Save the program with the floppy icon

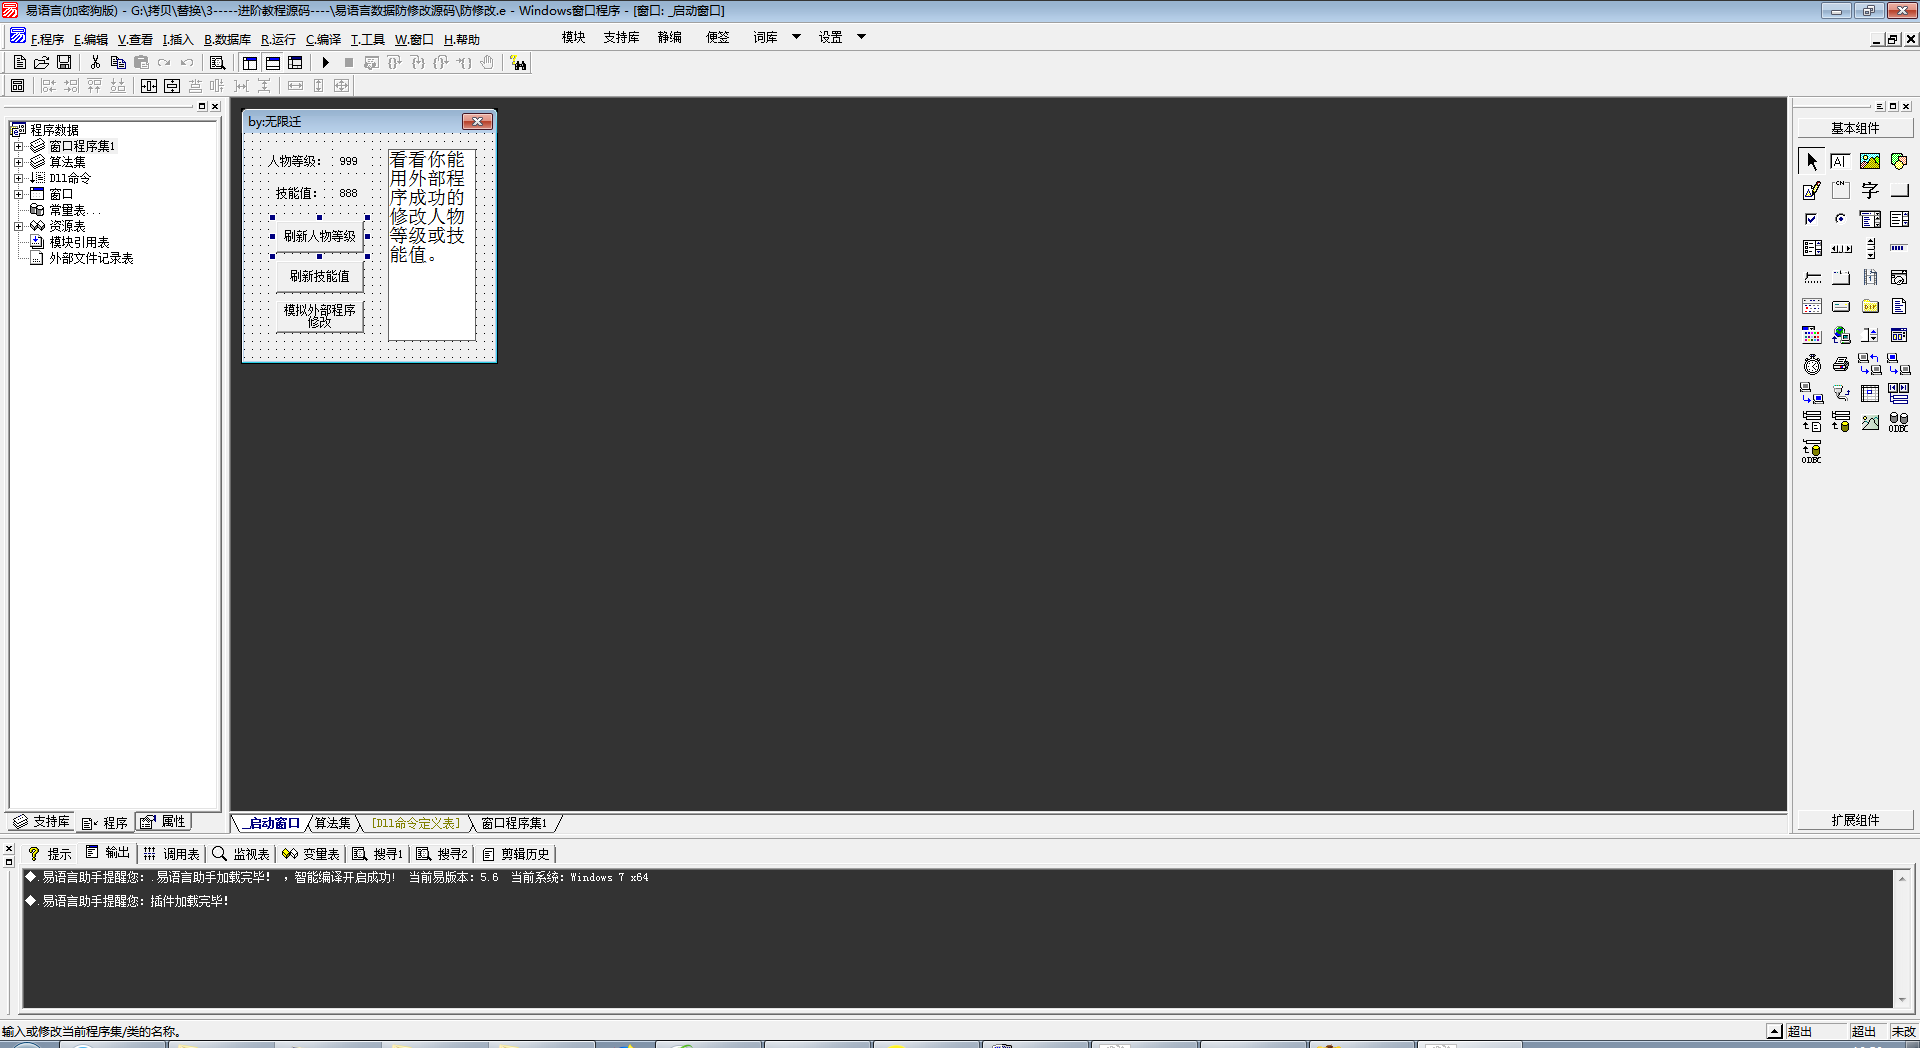tap(64, 62)
